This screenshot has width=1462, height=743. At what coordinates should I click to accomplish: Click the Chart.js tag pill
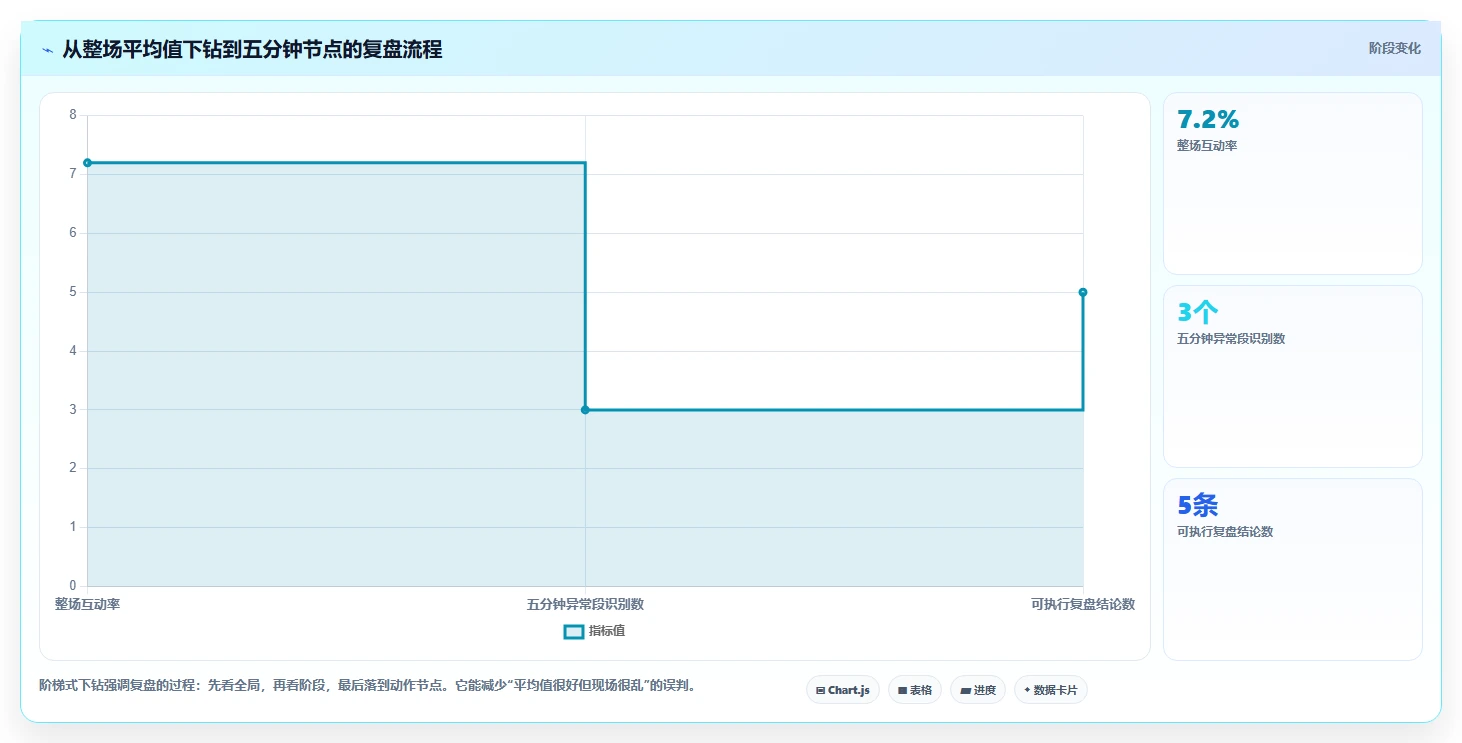coord(843,690)
